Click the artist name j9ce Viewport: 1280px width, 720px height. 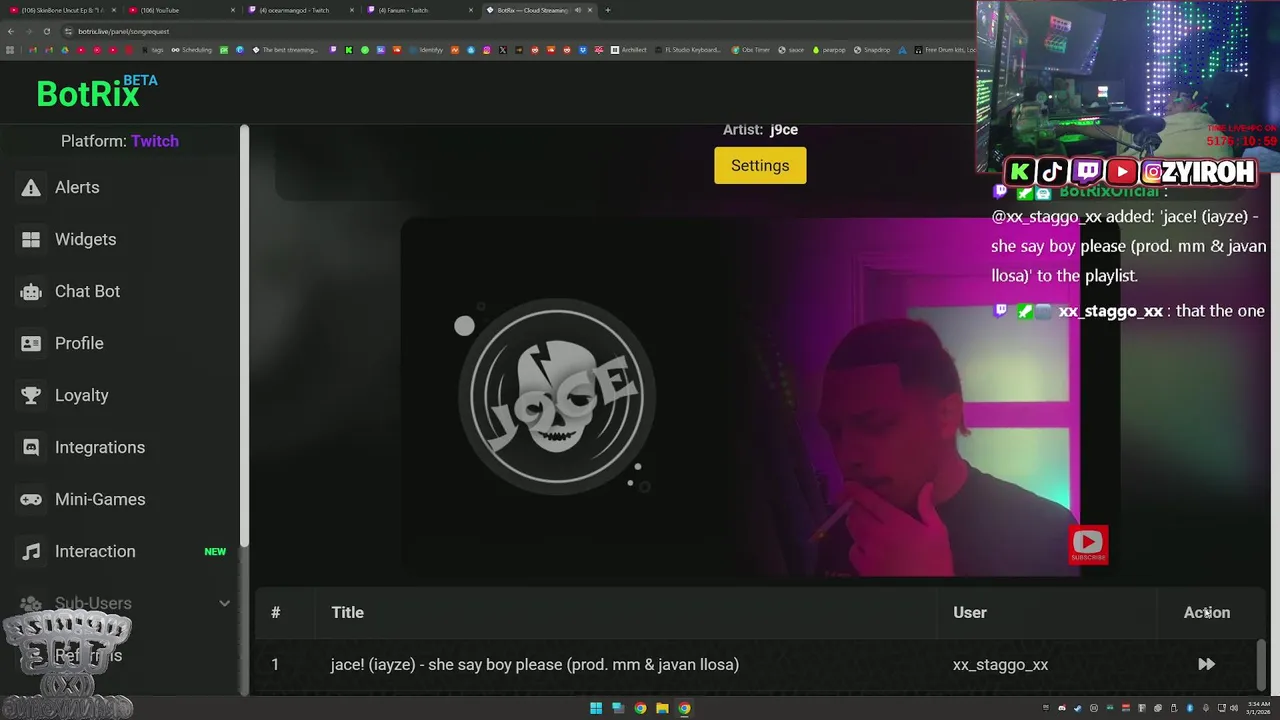pos(784,129)
